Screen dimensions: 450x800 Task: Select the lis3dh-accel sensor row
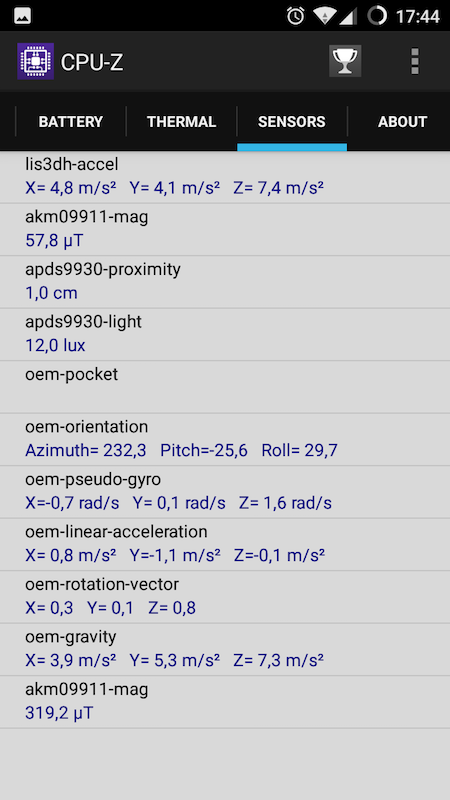pos(225,177)
